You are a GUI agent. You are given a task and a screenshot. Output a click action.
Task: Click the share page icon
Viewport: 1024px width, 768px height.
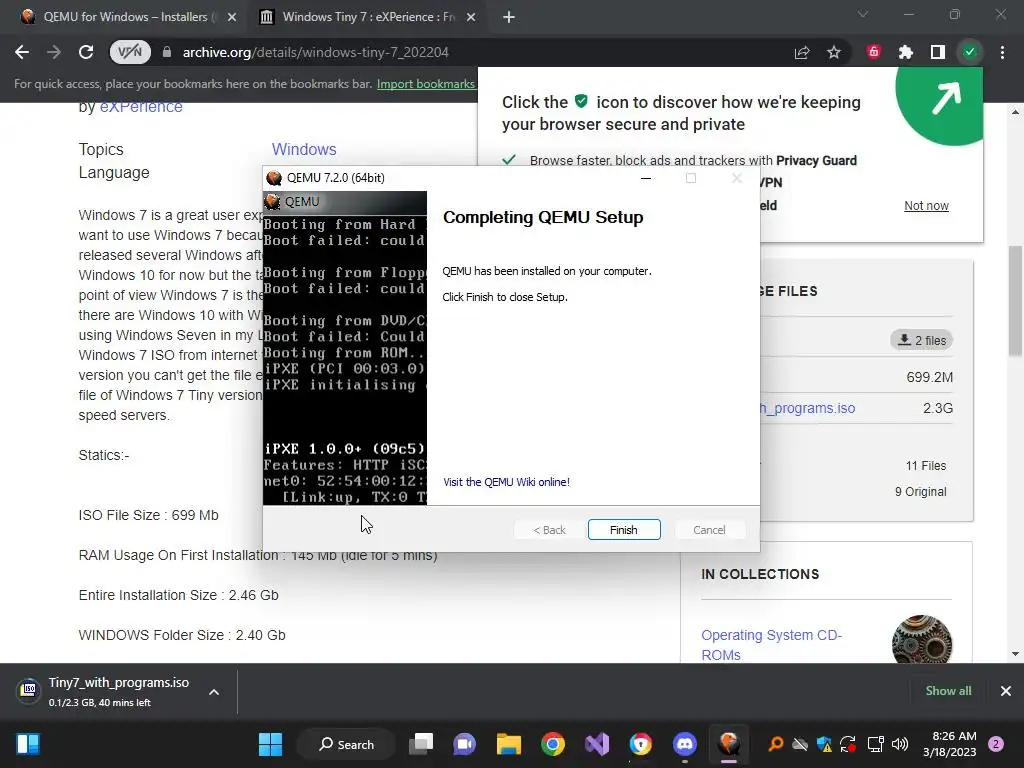(802, 52)
